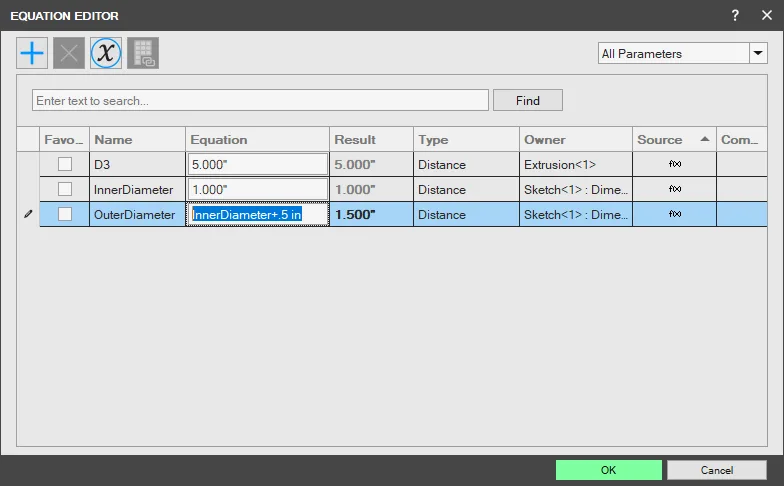Click the fx source icon for D3
The width and height of the screenshot is (784, 486).
coord(674,164)
